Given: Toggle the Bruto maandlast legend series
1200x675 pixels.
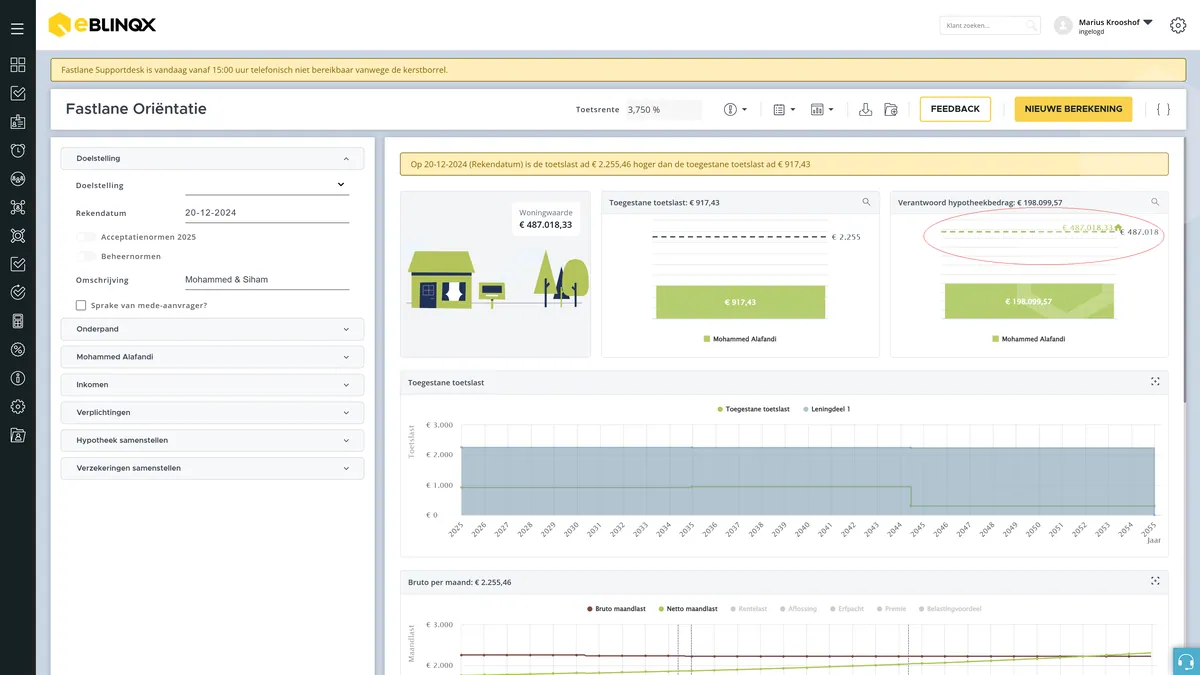Looking at the screenshot, I should point(616,609).
